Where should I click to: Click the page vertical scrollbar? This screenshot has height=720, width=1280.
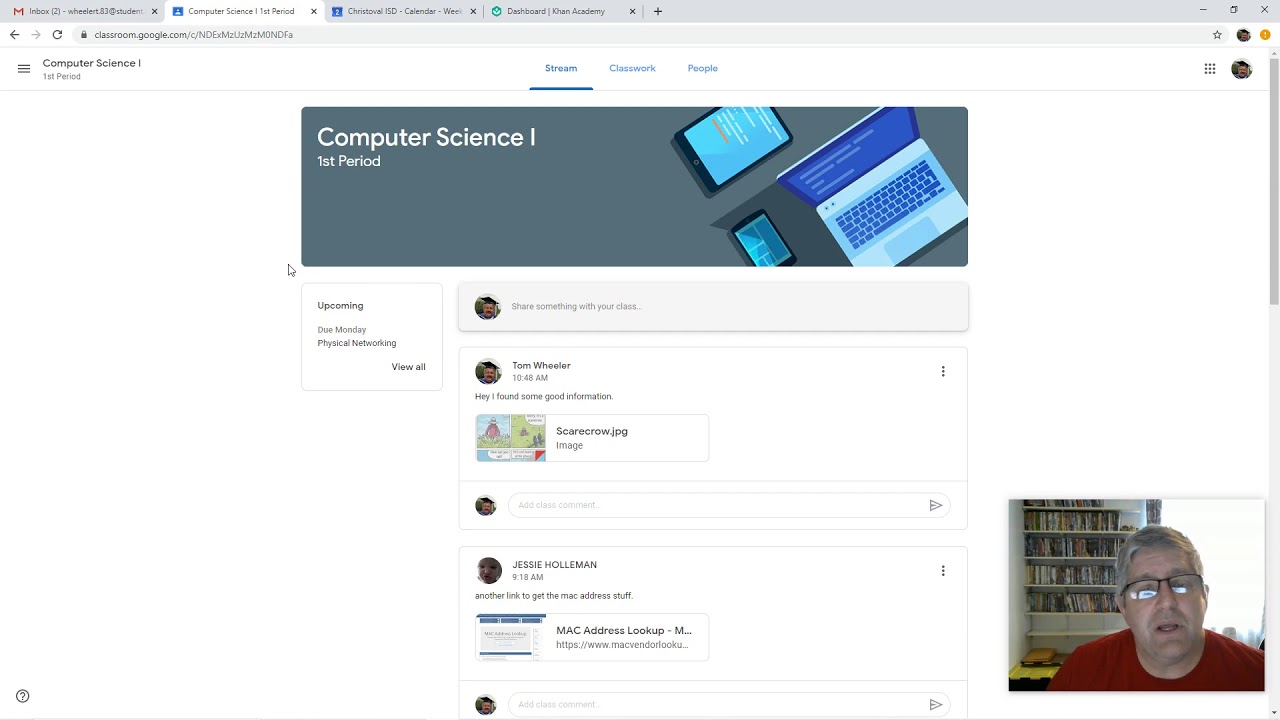point(1274,180)
